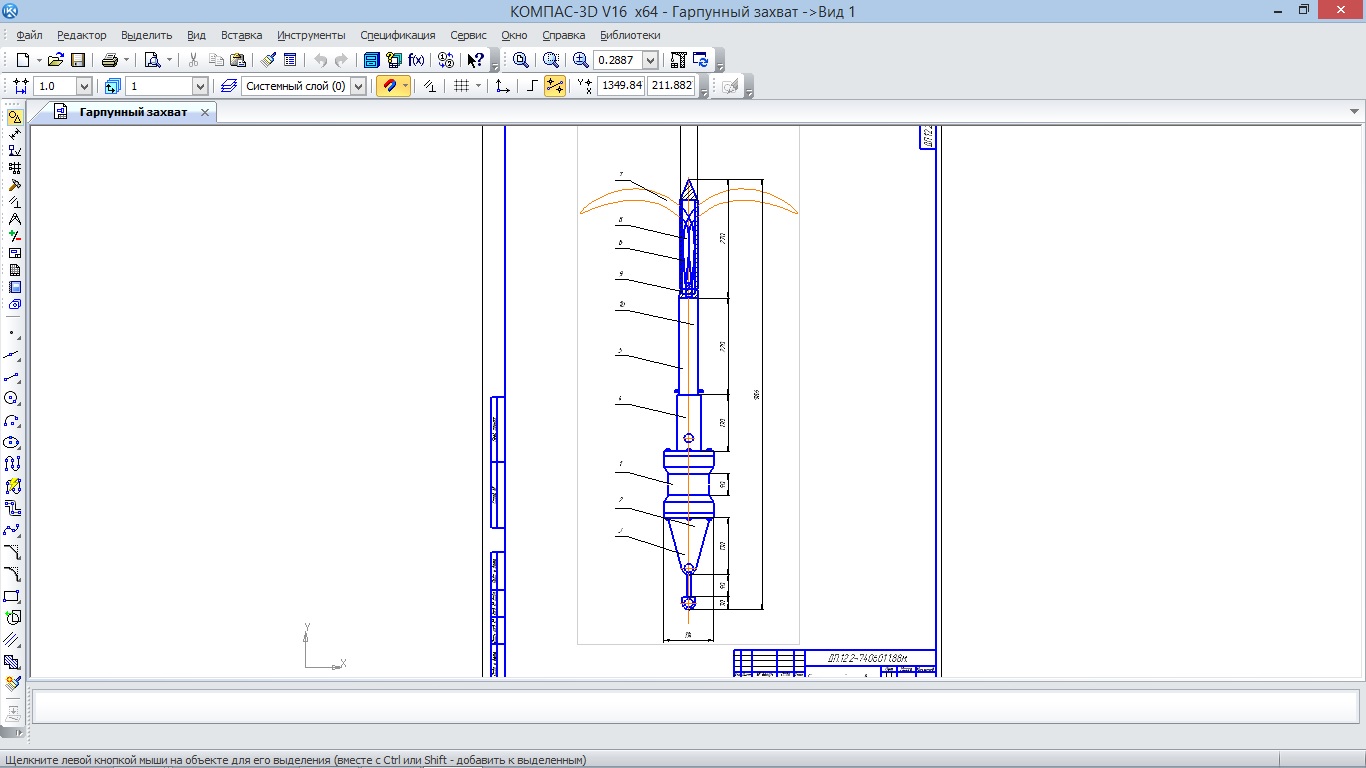
Task: Toggle the snaps magnet button
Action: coord(389,86)
